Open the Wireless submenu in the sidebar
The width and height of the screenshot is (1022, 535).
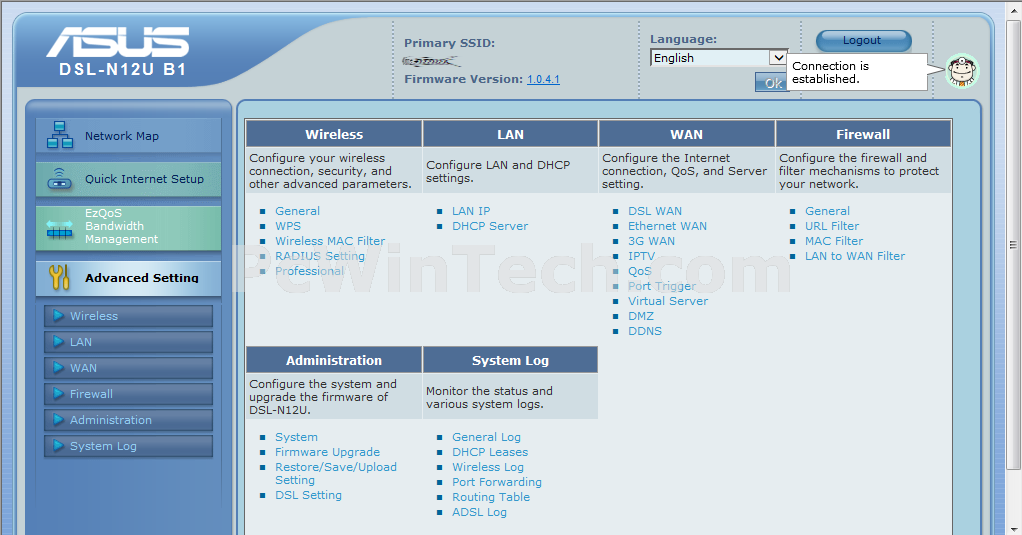point(128,316)
